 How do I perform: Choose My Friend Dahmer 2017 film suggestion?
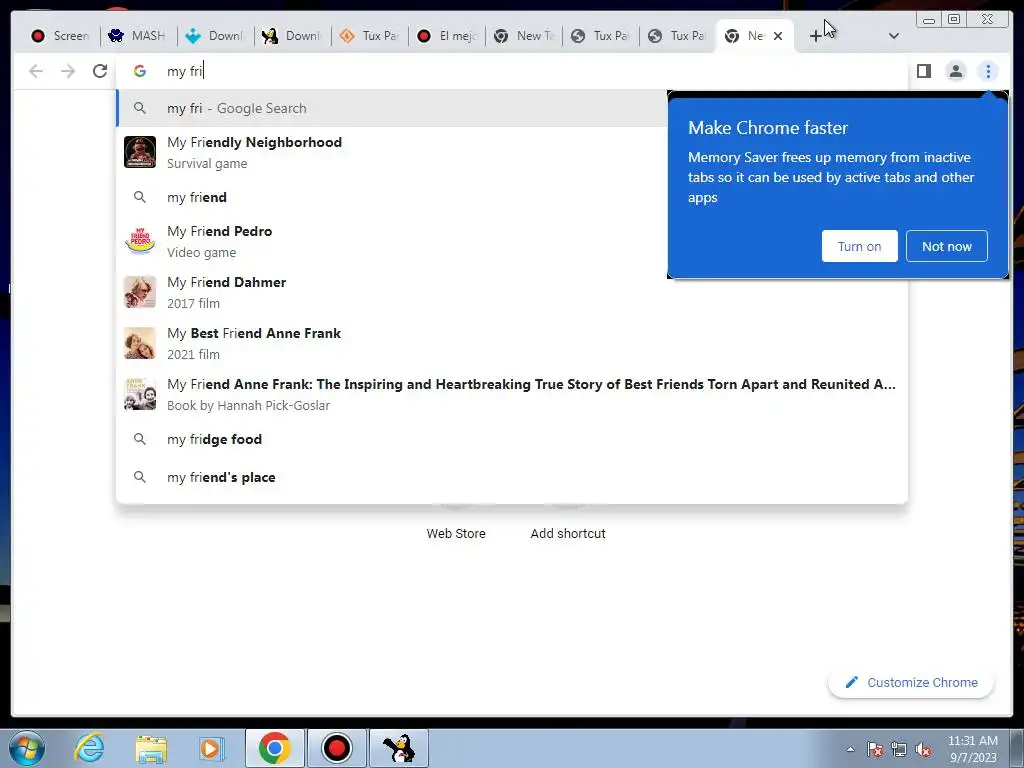pos(512,293)
